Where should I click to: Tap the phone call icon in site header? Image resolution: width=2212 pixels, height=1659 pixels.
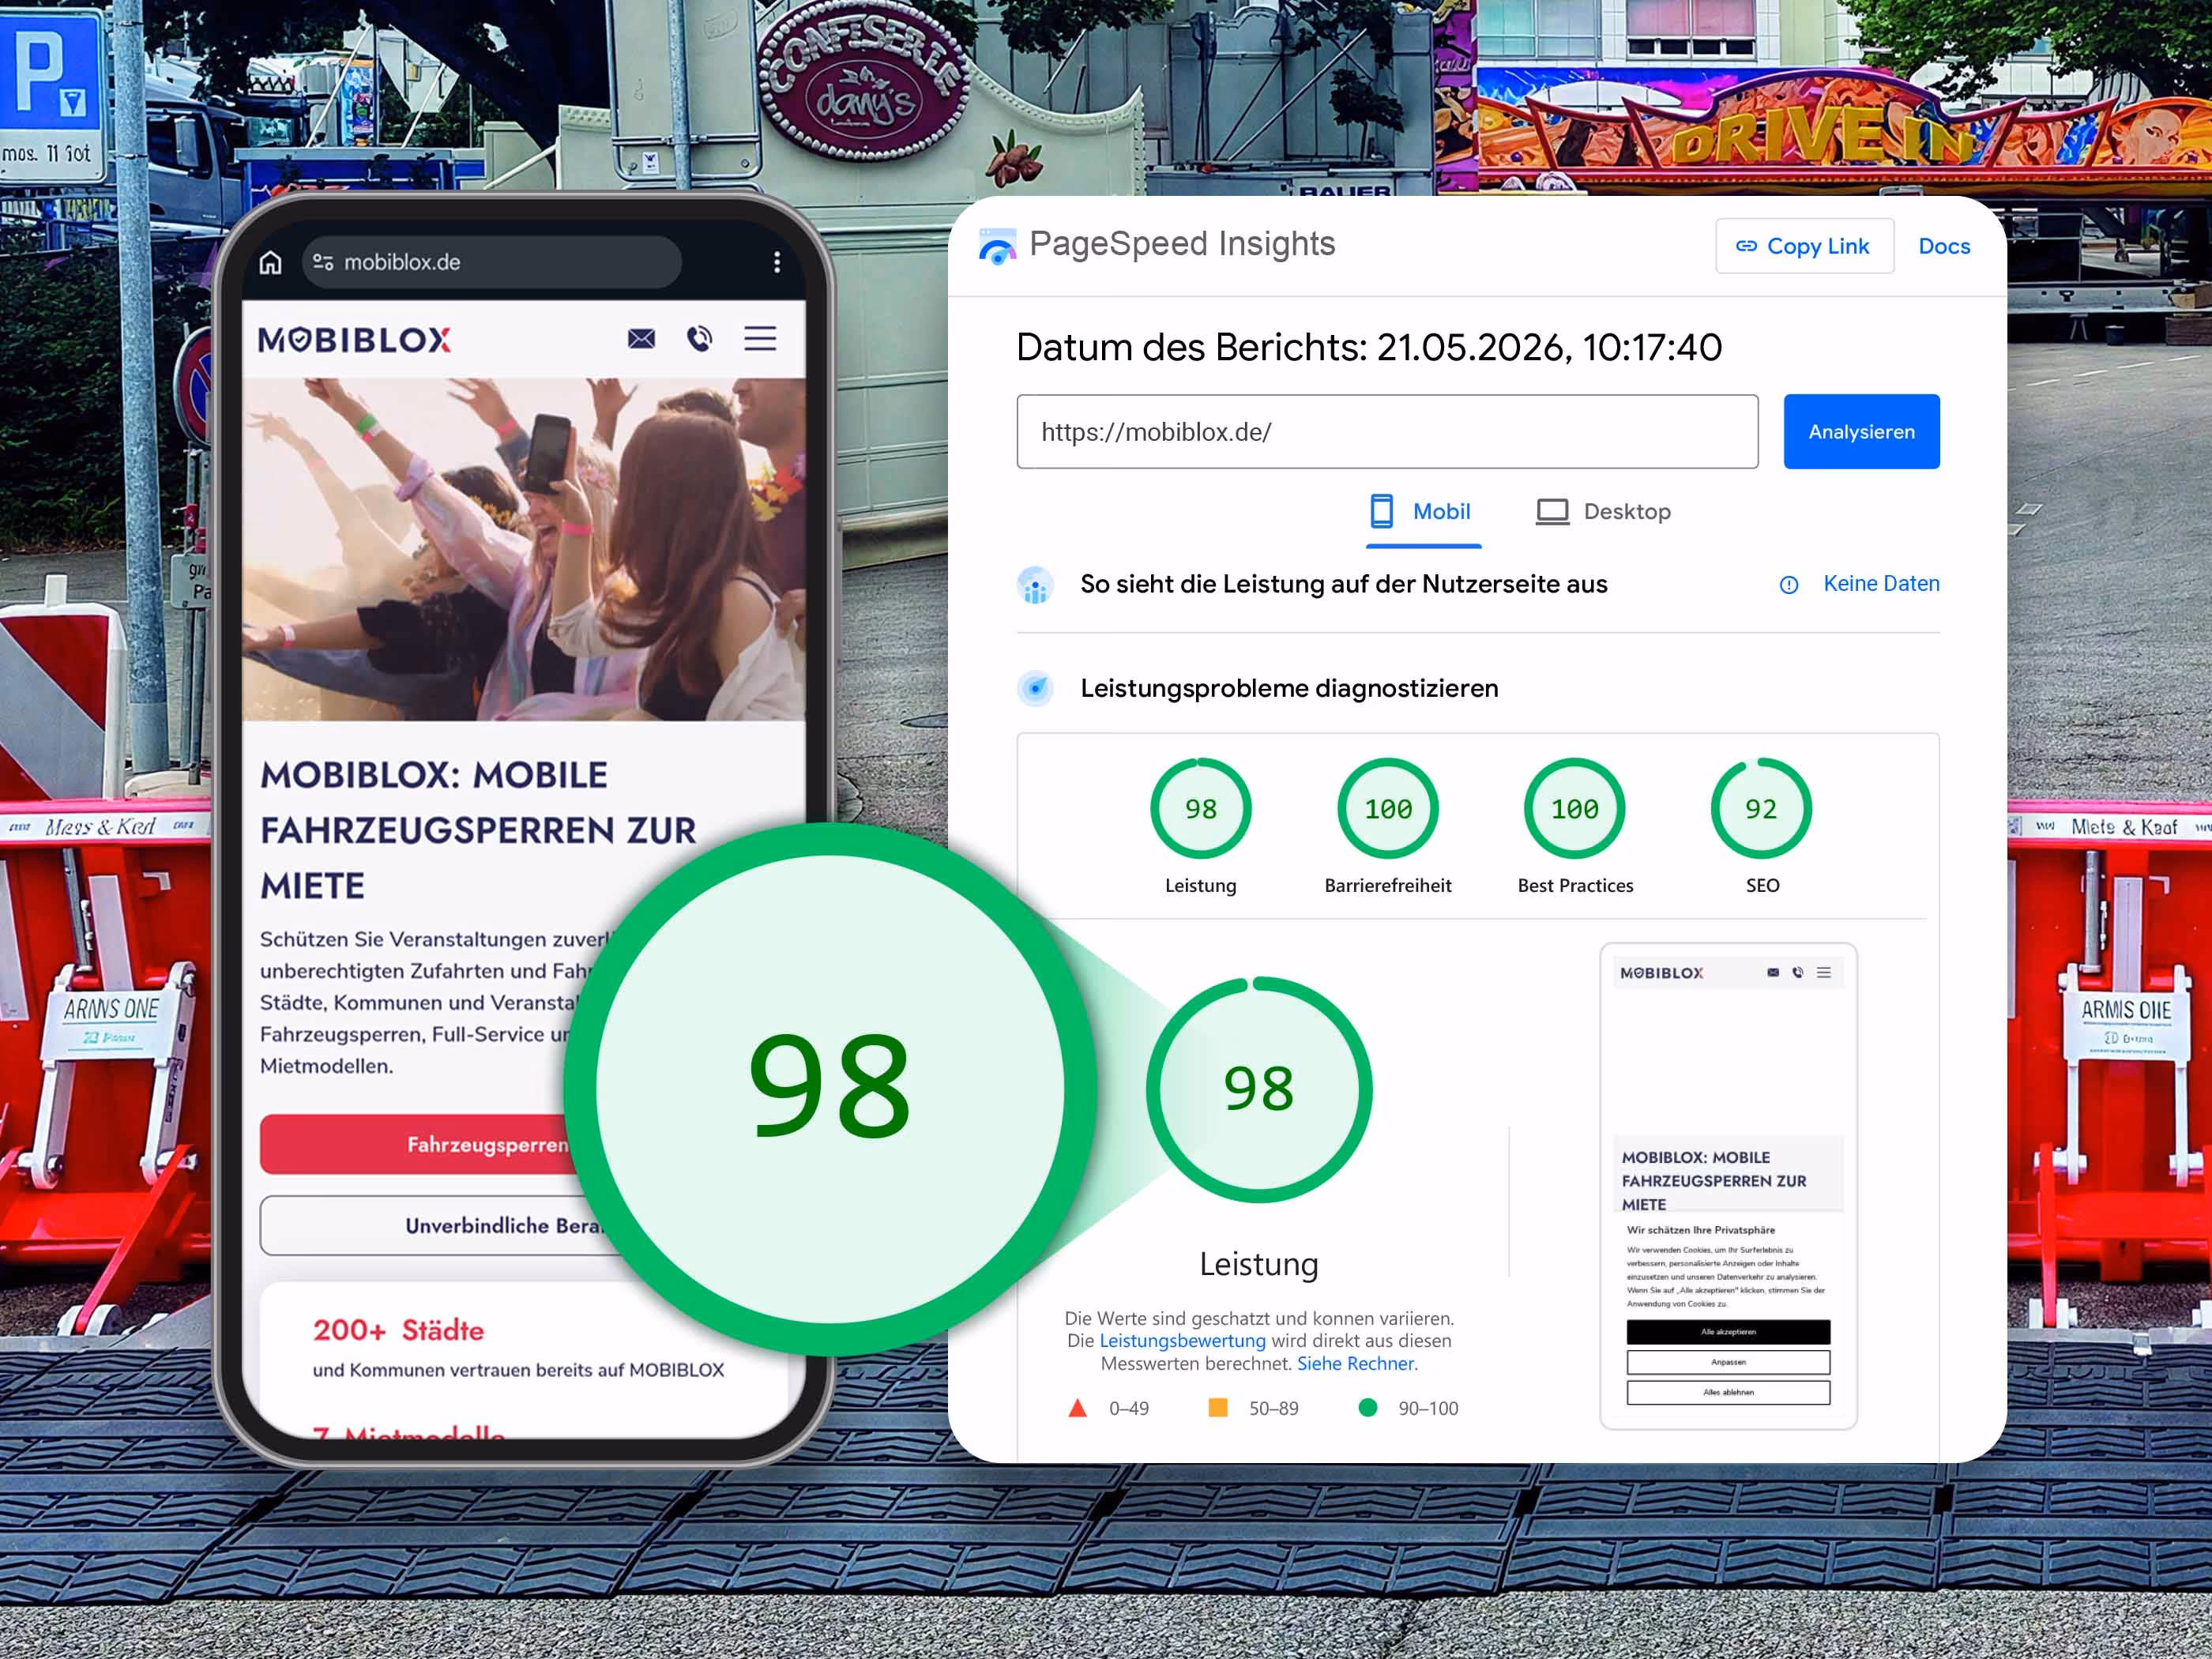(700, 339)
